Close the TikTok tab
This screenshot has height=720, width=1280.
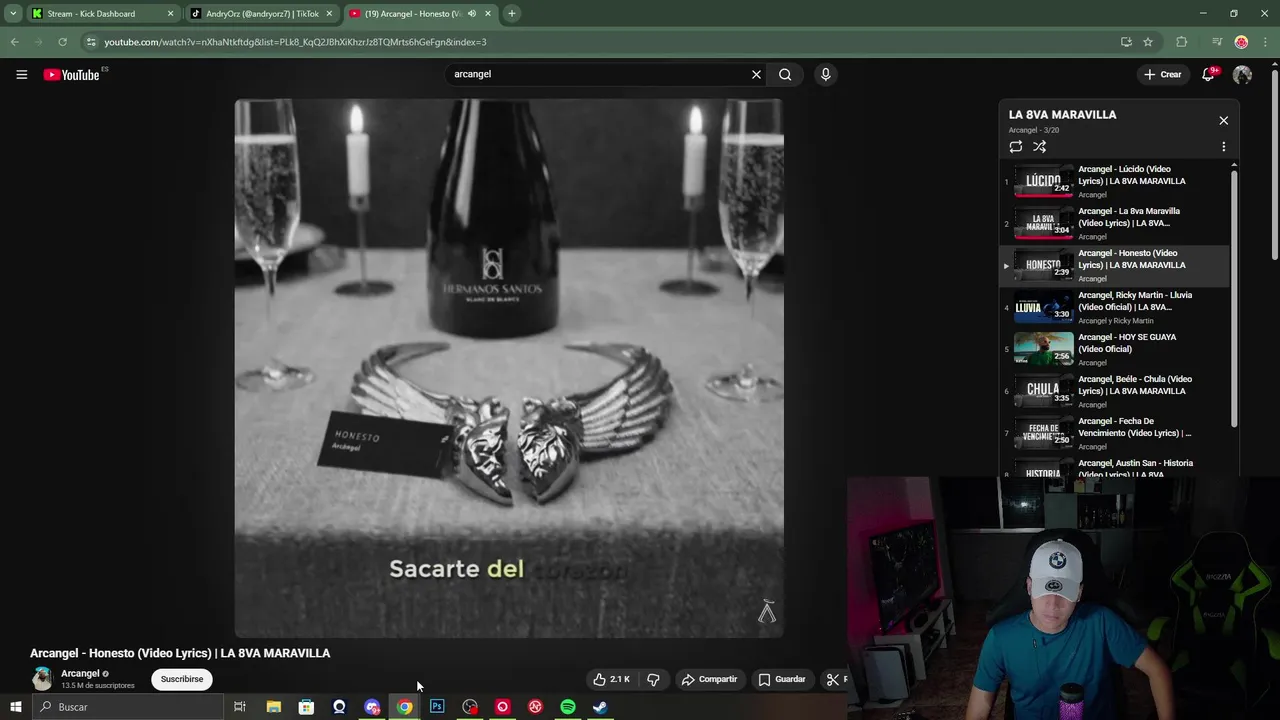(329, 14)
